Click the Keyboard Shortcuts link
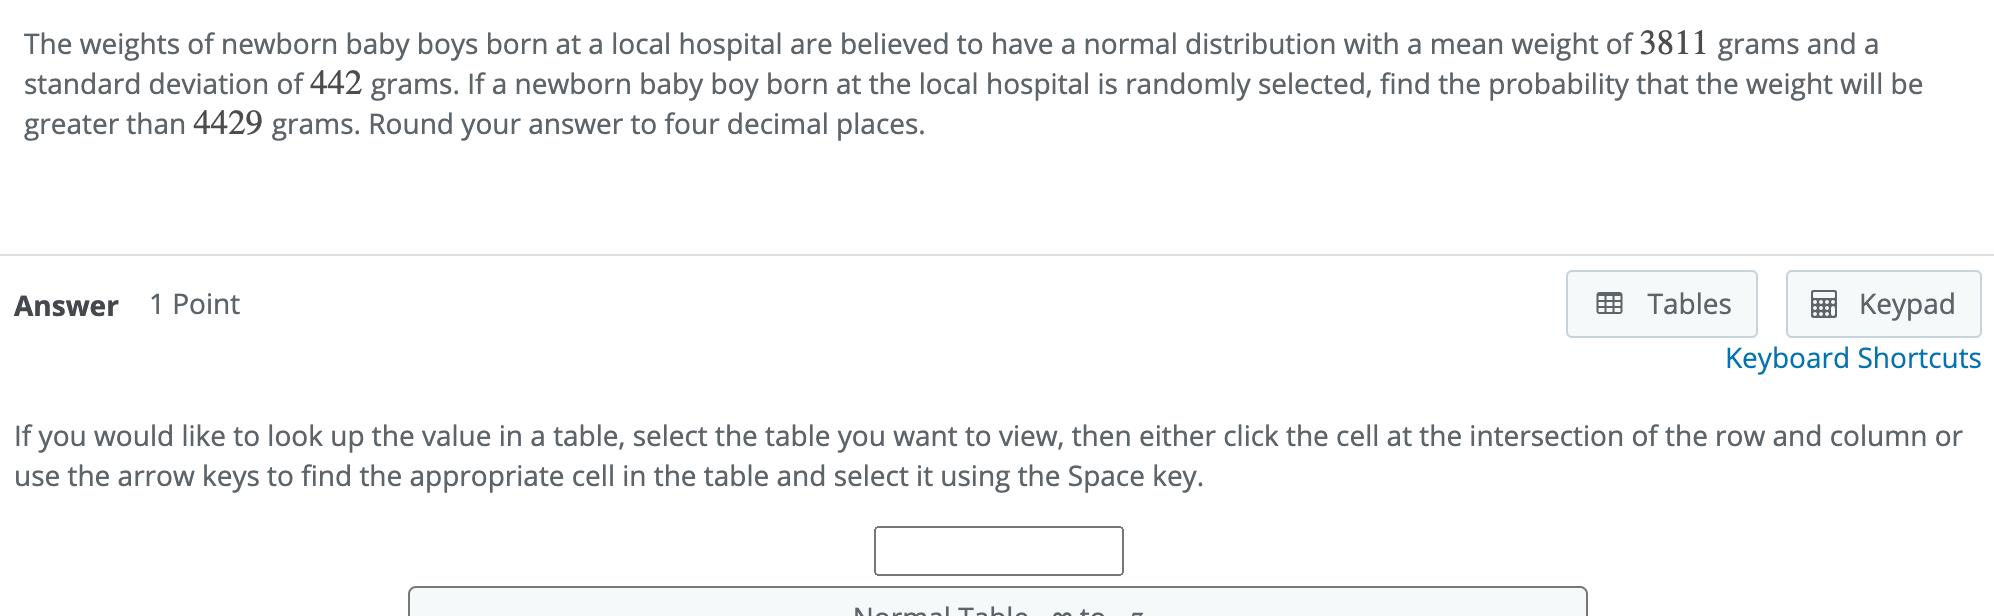 (1852, 358)
